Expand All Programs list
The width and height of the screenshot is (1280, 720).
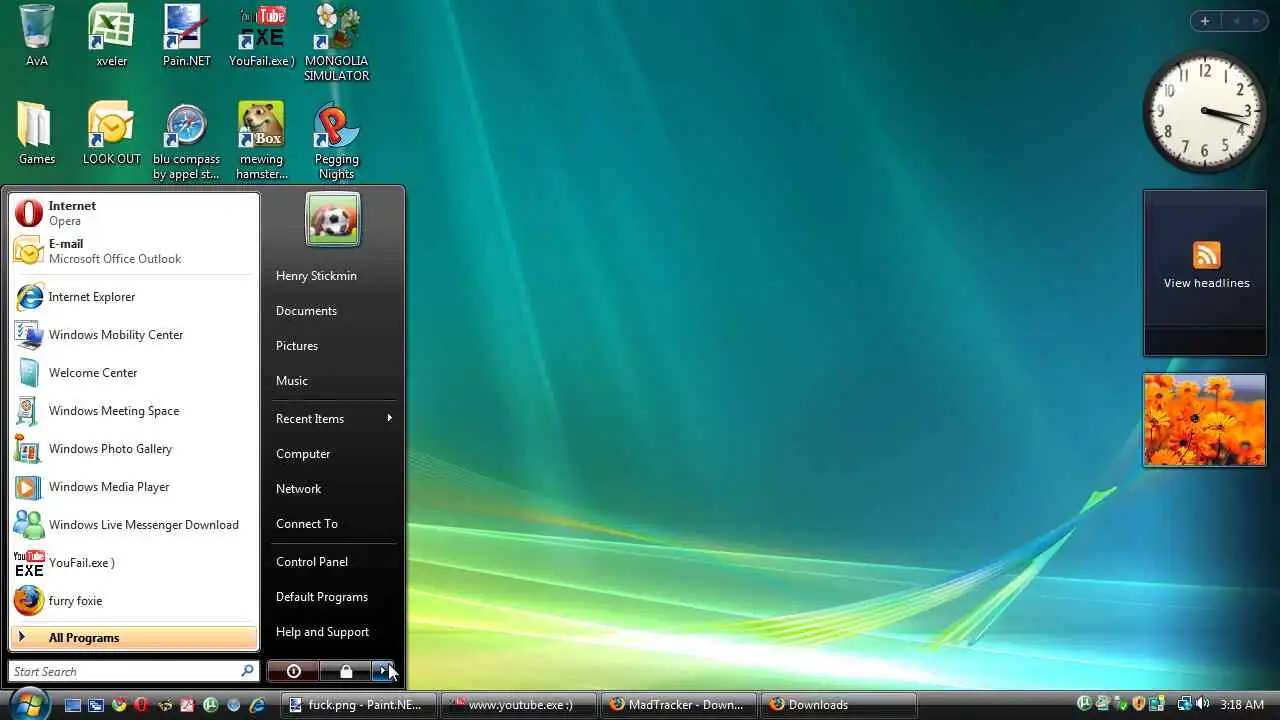[x=134, y=638]
